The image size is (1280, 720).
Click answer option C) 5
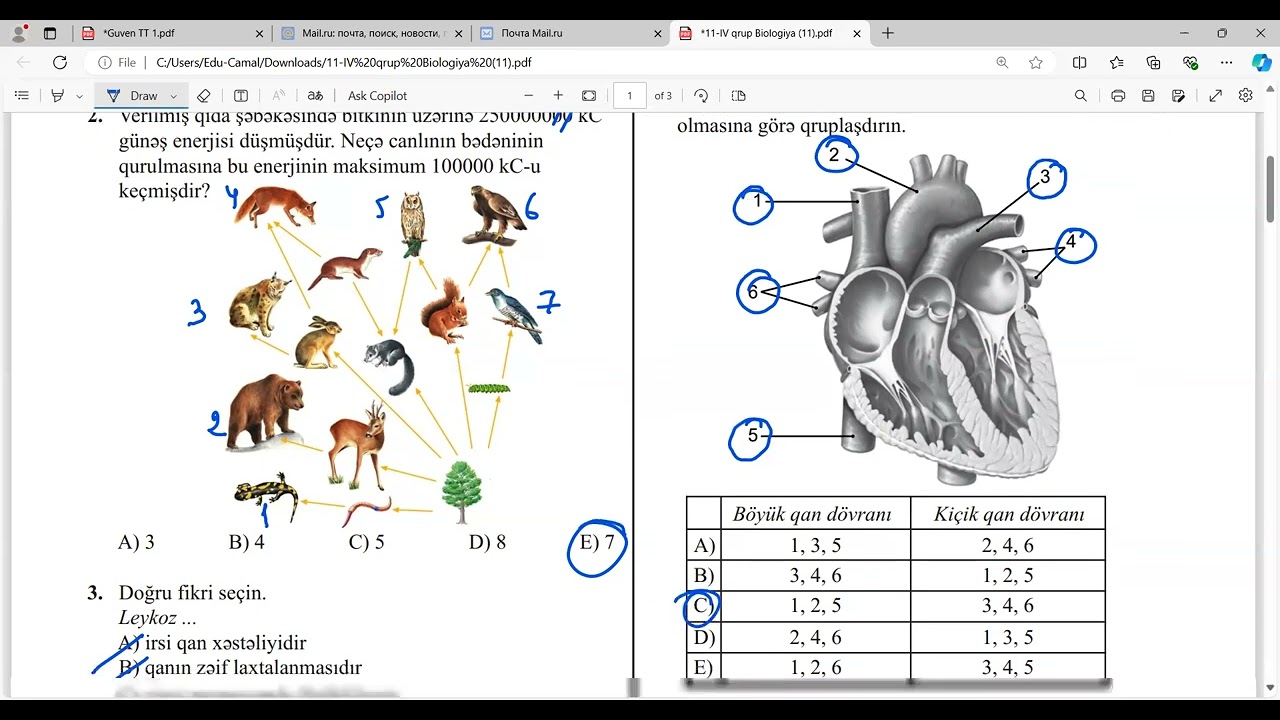click(x=367, y=543)
